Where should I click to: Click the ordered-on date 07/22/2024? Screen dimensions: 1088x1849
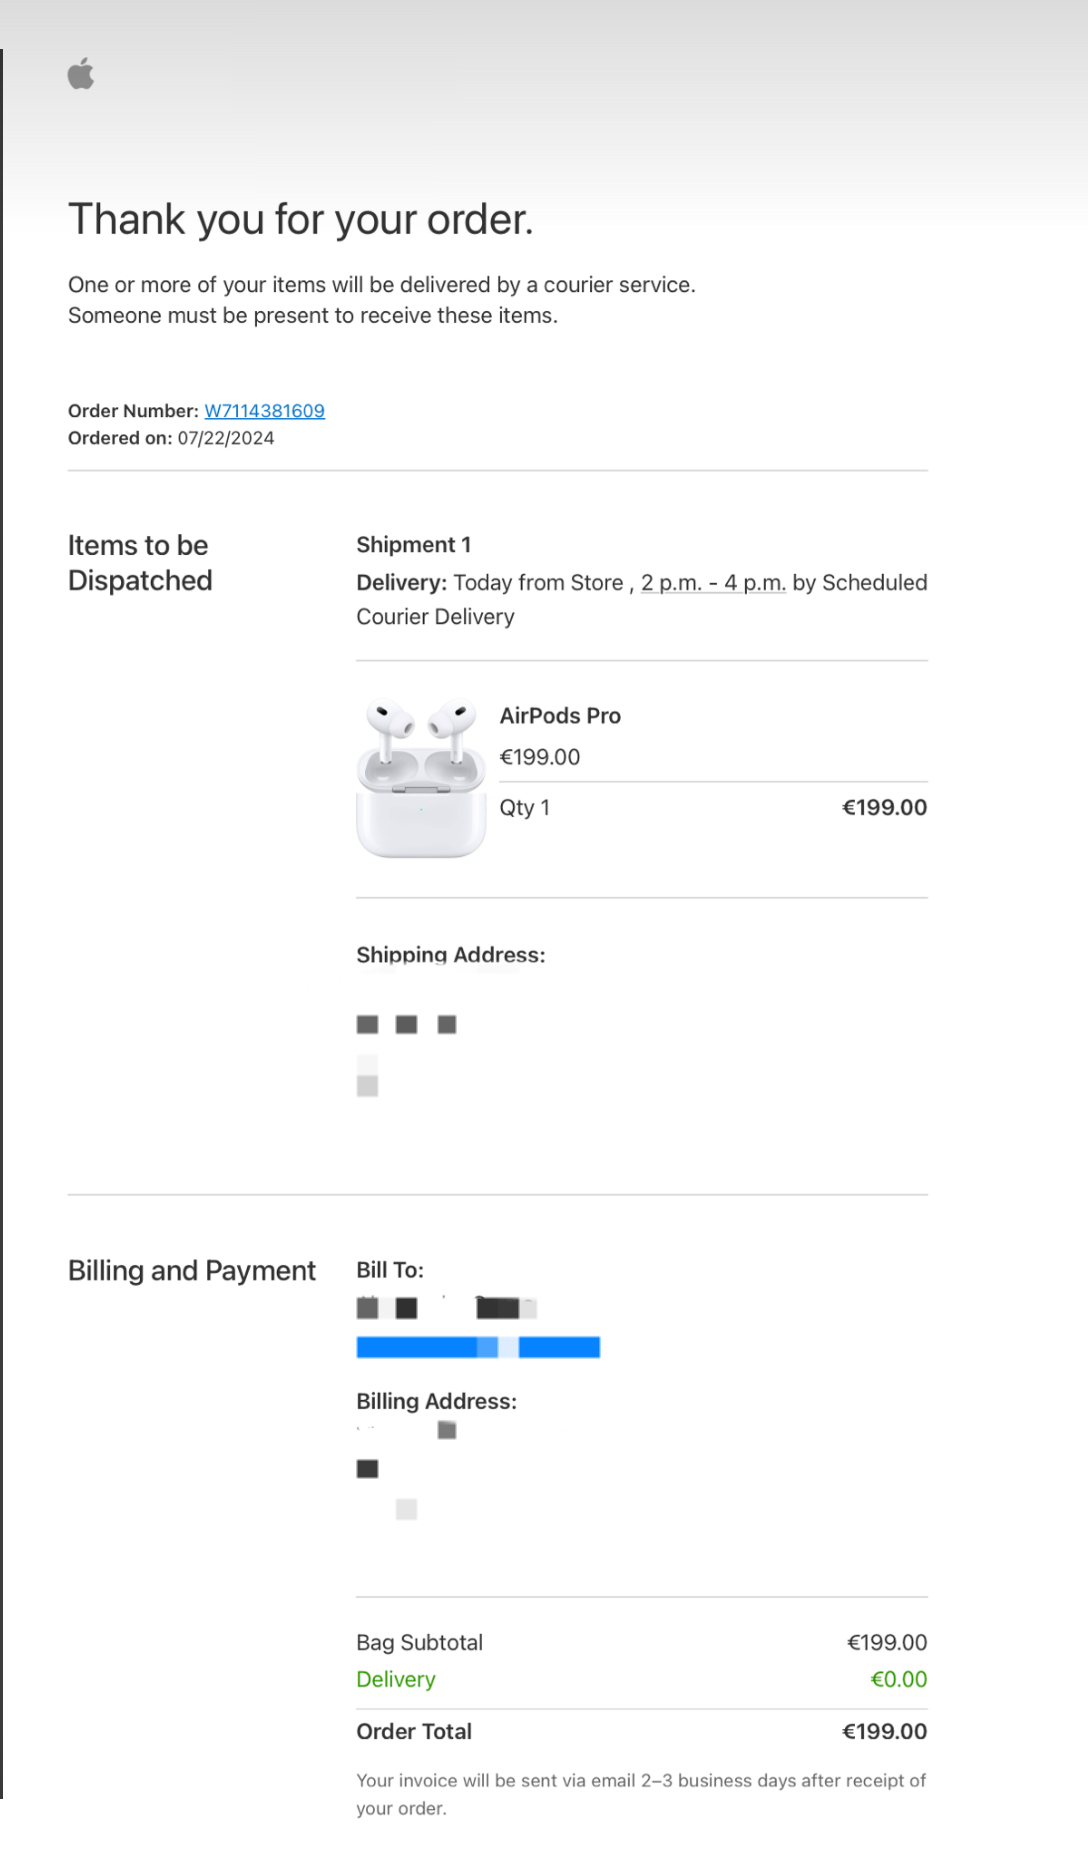click(x=226, y=438)
